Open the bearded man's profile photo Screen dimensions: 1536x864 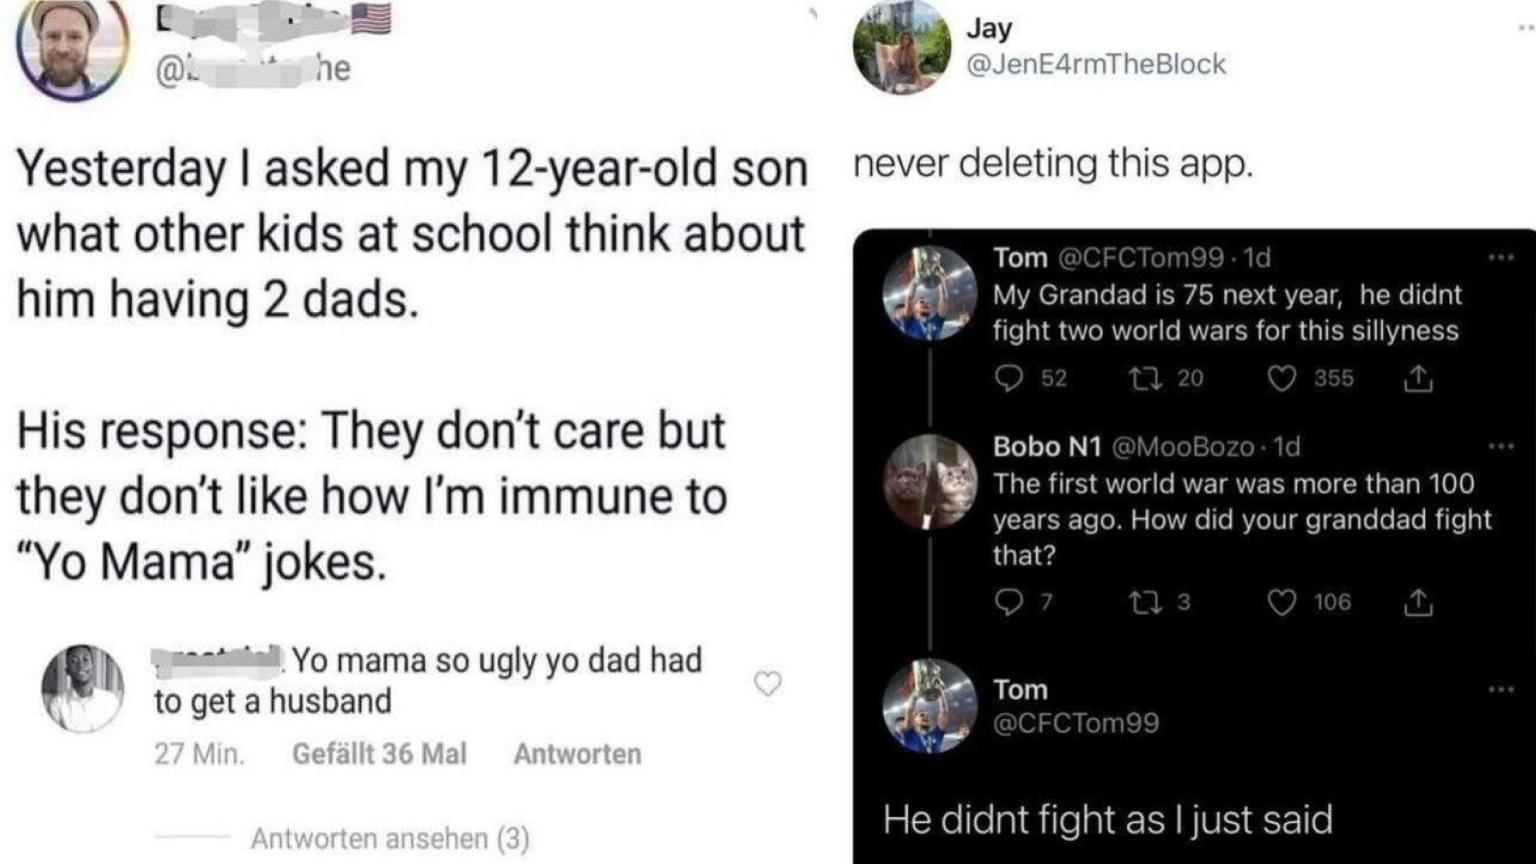point(72,46)
